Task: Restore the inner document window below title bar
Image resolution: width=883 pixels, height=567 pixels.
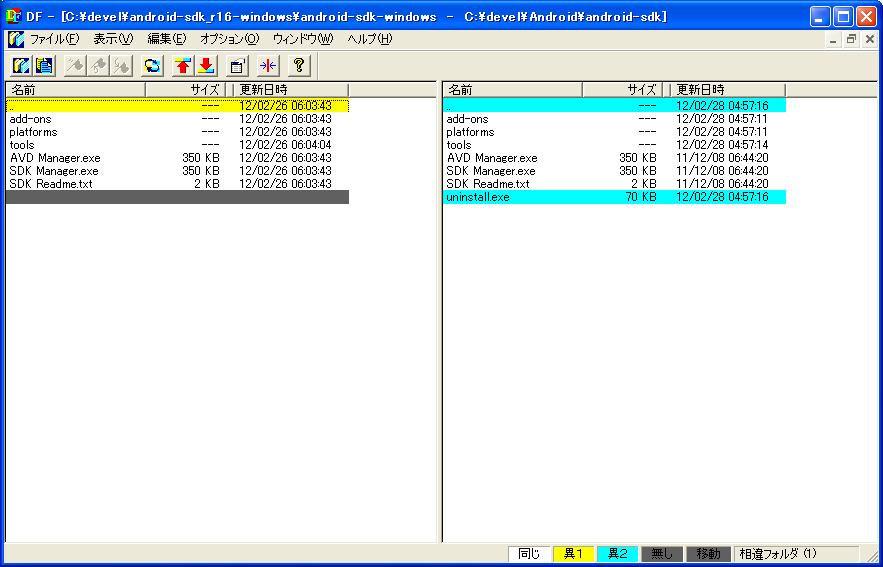Action: [x=851, y=39]
